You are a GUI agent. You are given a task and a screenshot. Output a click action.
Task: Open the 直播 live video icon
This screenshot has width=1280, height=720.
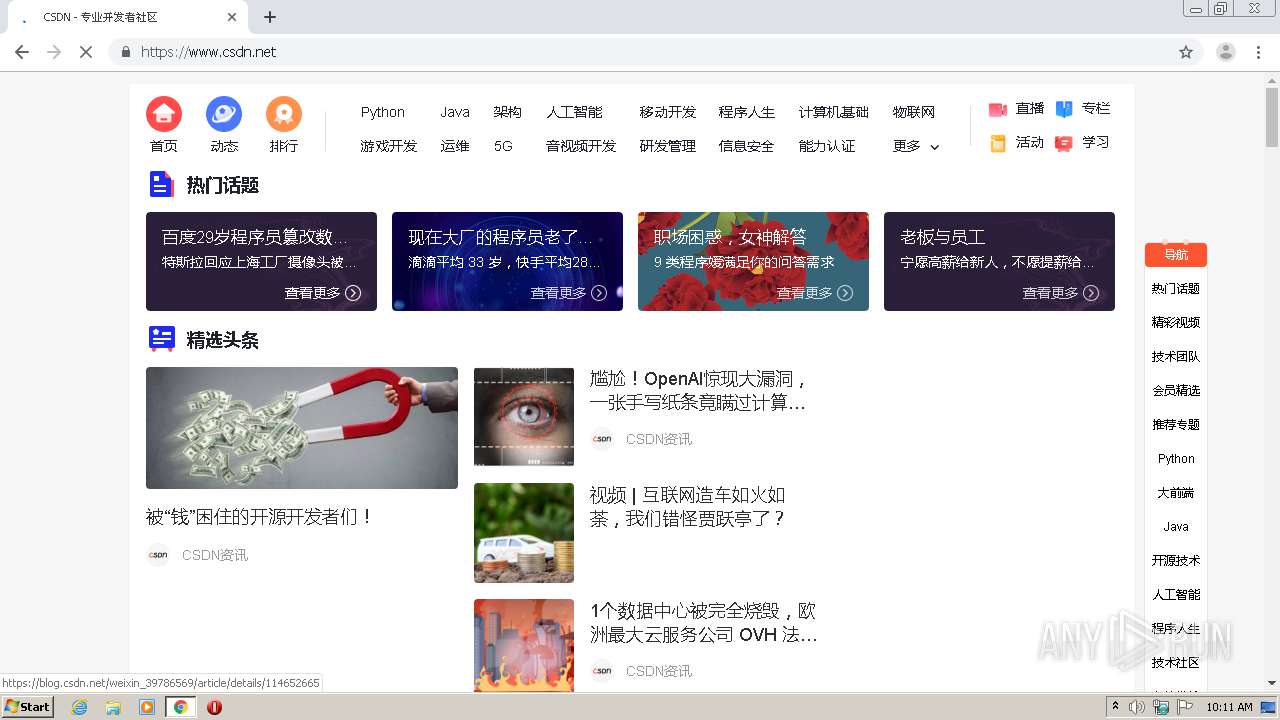pos(998,109)
